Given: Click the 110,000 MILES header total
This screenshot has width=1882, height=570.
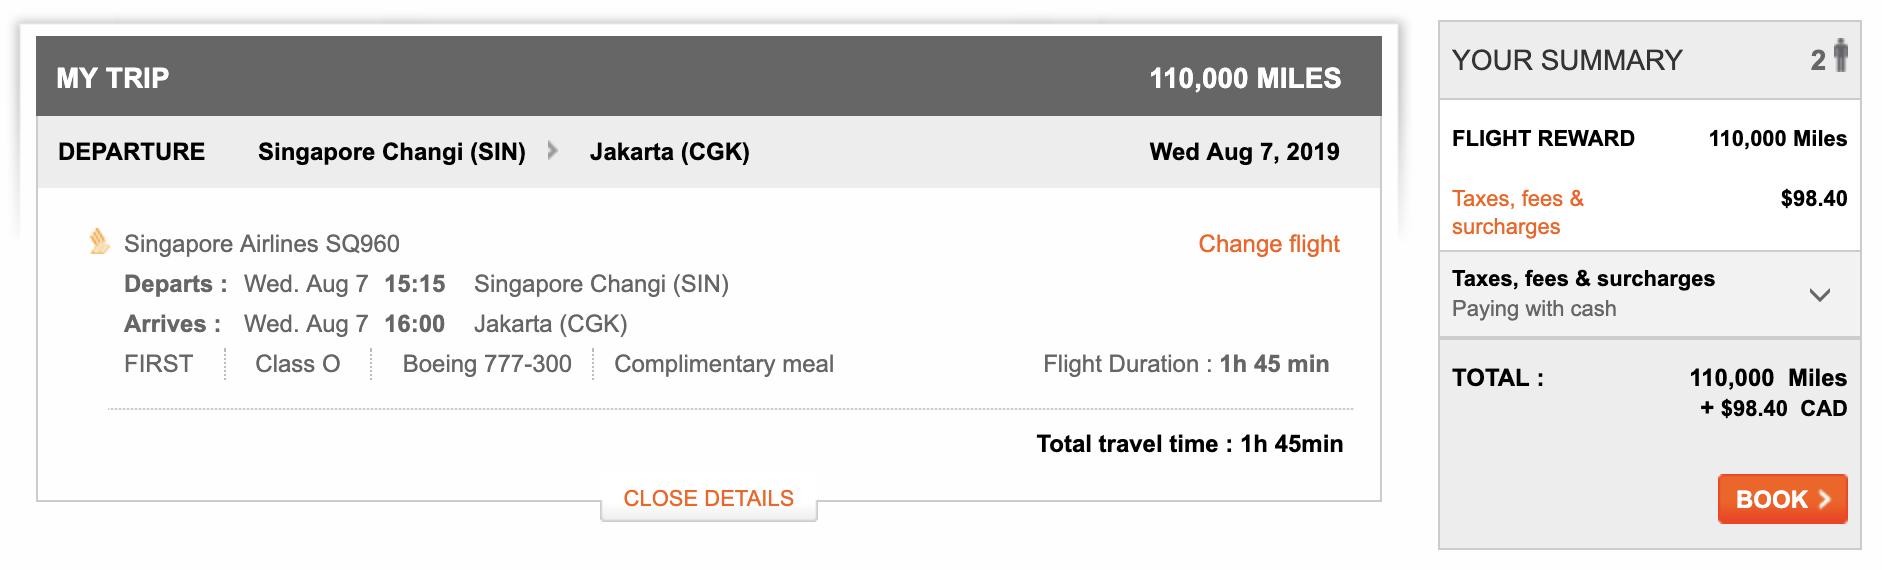Looking at the screenshot, I should coord(1245,78).
